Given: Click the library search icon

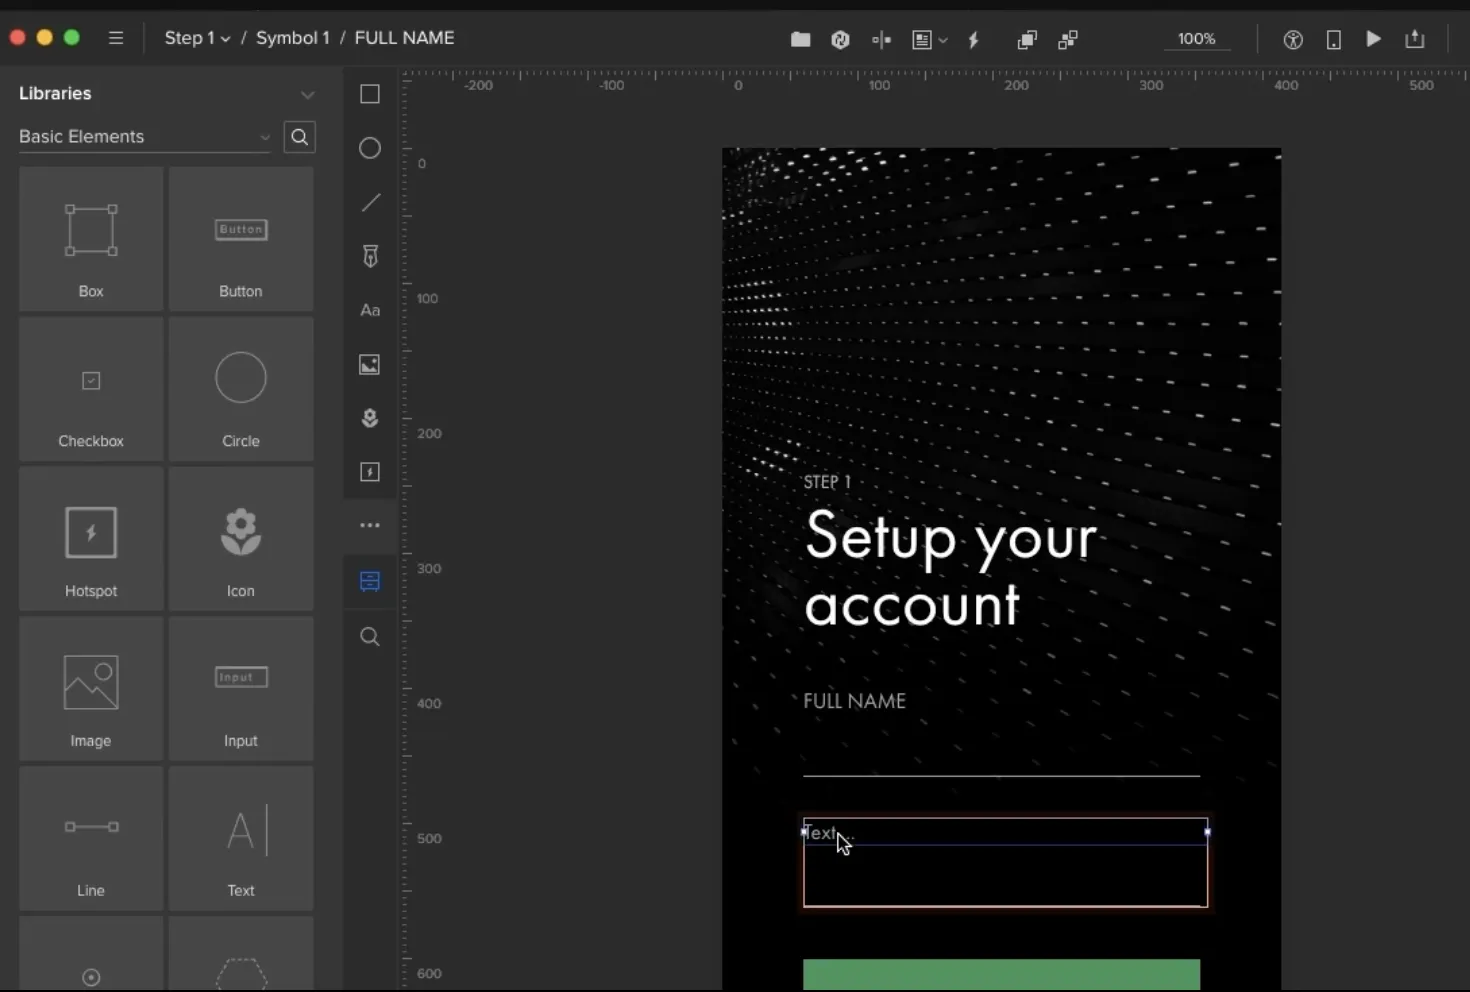Looking at the screenshot, I should tap(299, 137).
